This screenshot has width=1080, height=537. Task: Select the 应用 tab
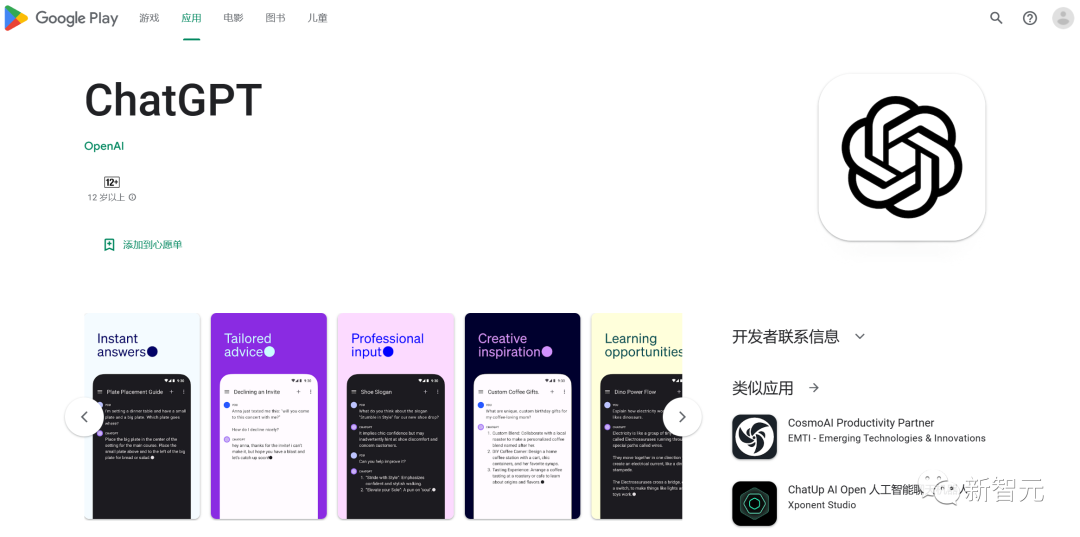tap(191, 18)
